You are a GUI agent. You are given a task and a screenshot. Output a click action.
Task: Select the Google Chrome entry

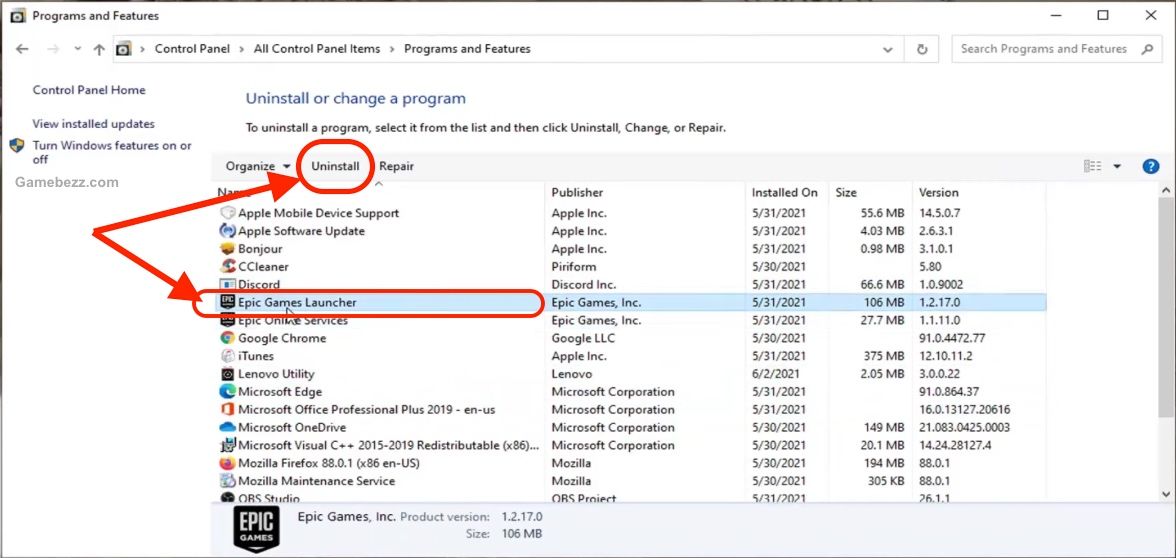click(282, 338)
